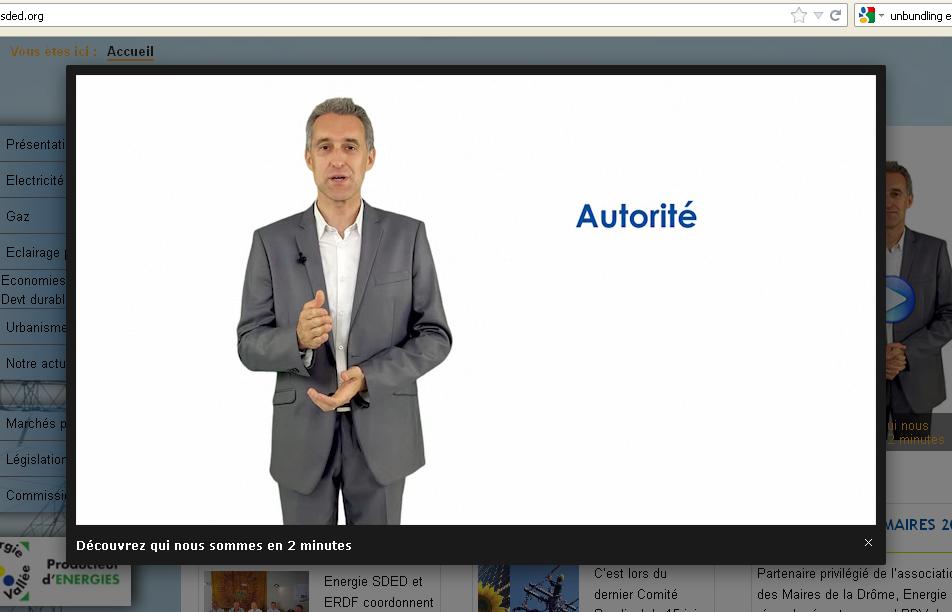952x612 pixels.
Task: Go to the Accueil link
Action: [130, 51]
